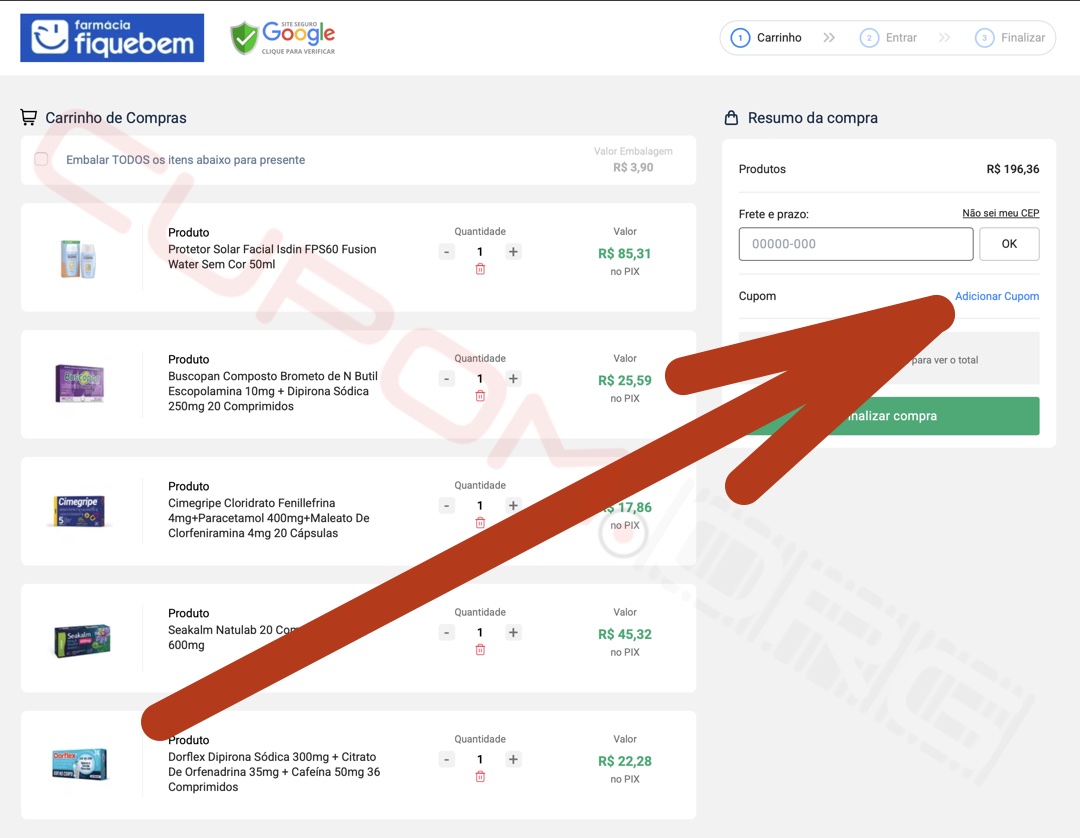Open the 'Cimegripe Cloridrato Fenillefrina' product name
Screen dimensions: 1080x838
tap(269, 518)
